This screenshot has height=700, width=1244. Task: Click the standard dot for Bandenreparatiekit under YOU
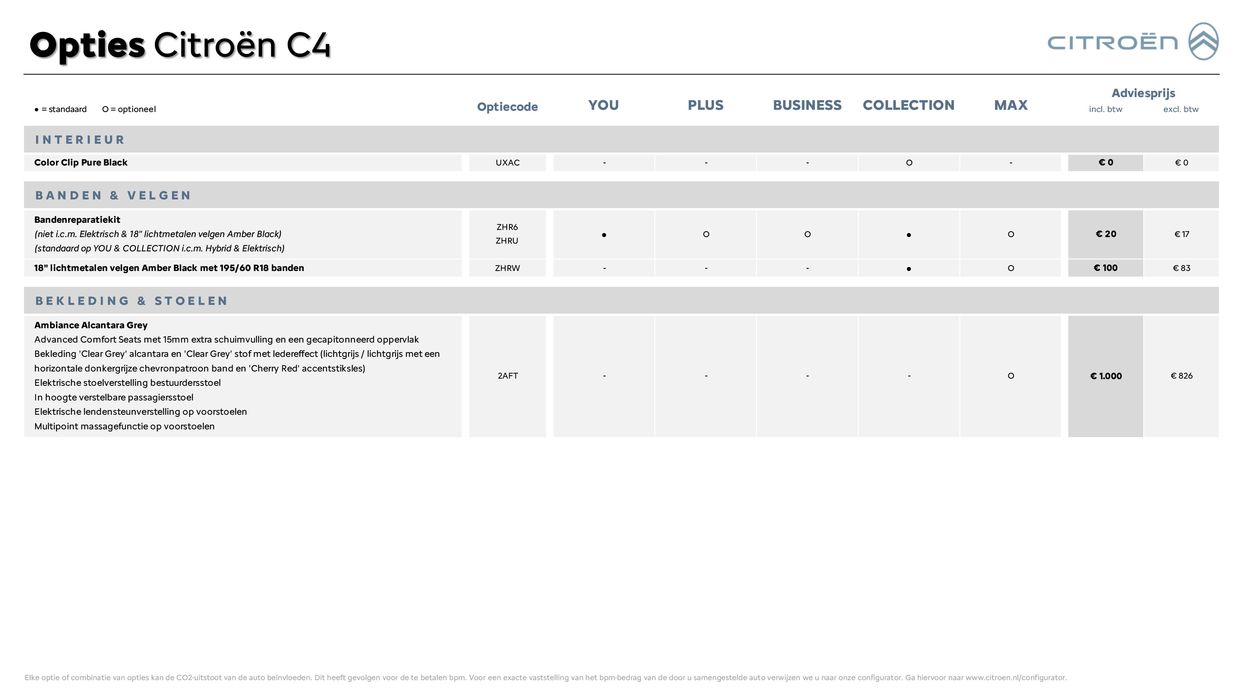[604, 235]
